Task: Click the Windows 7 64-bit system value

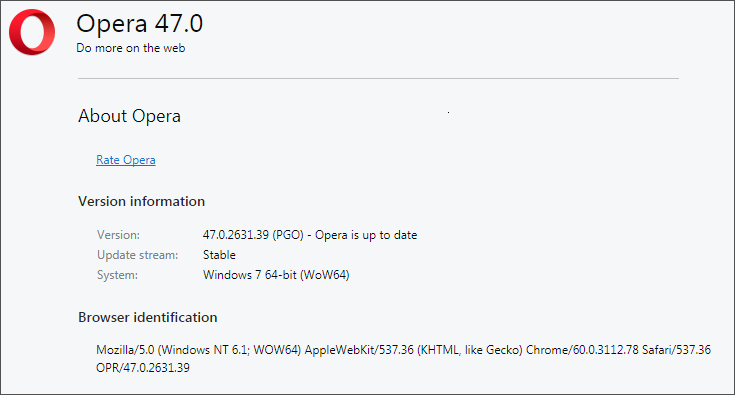Action: coord(276,275)
